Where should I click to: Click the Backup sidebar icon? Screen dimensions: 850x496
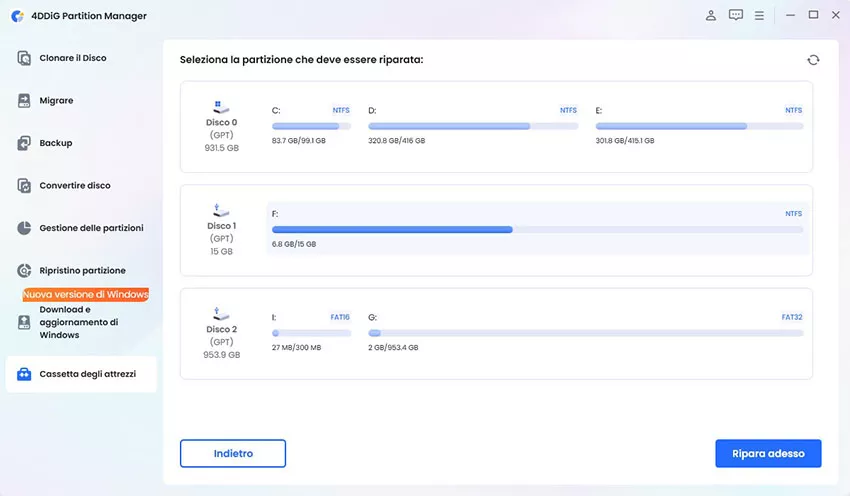25,143
